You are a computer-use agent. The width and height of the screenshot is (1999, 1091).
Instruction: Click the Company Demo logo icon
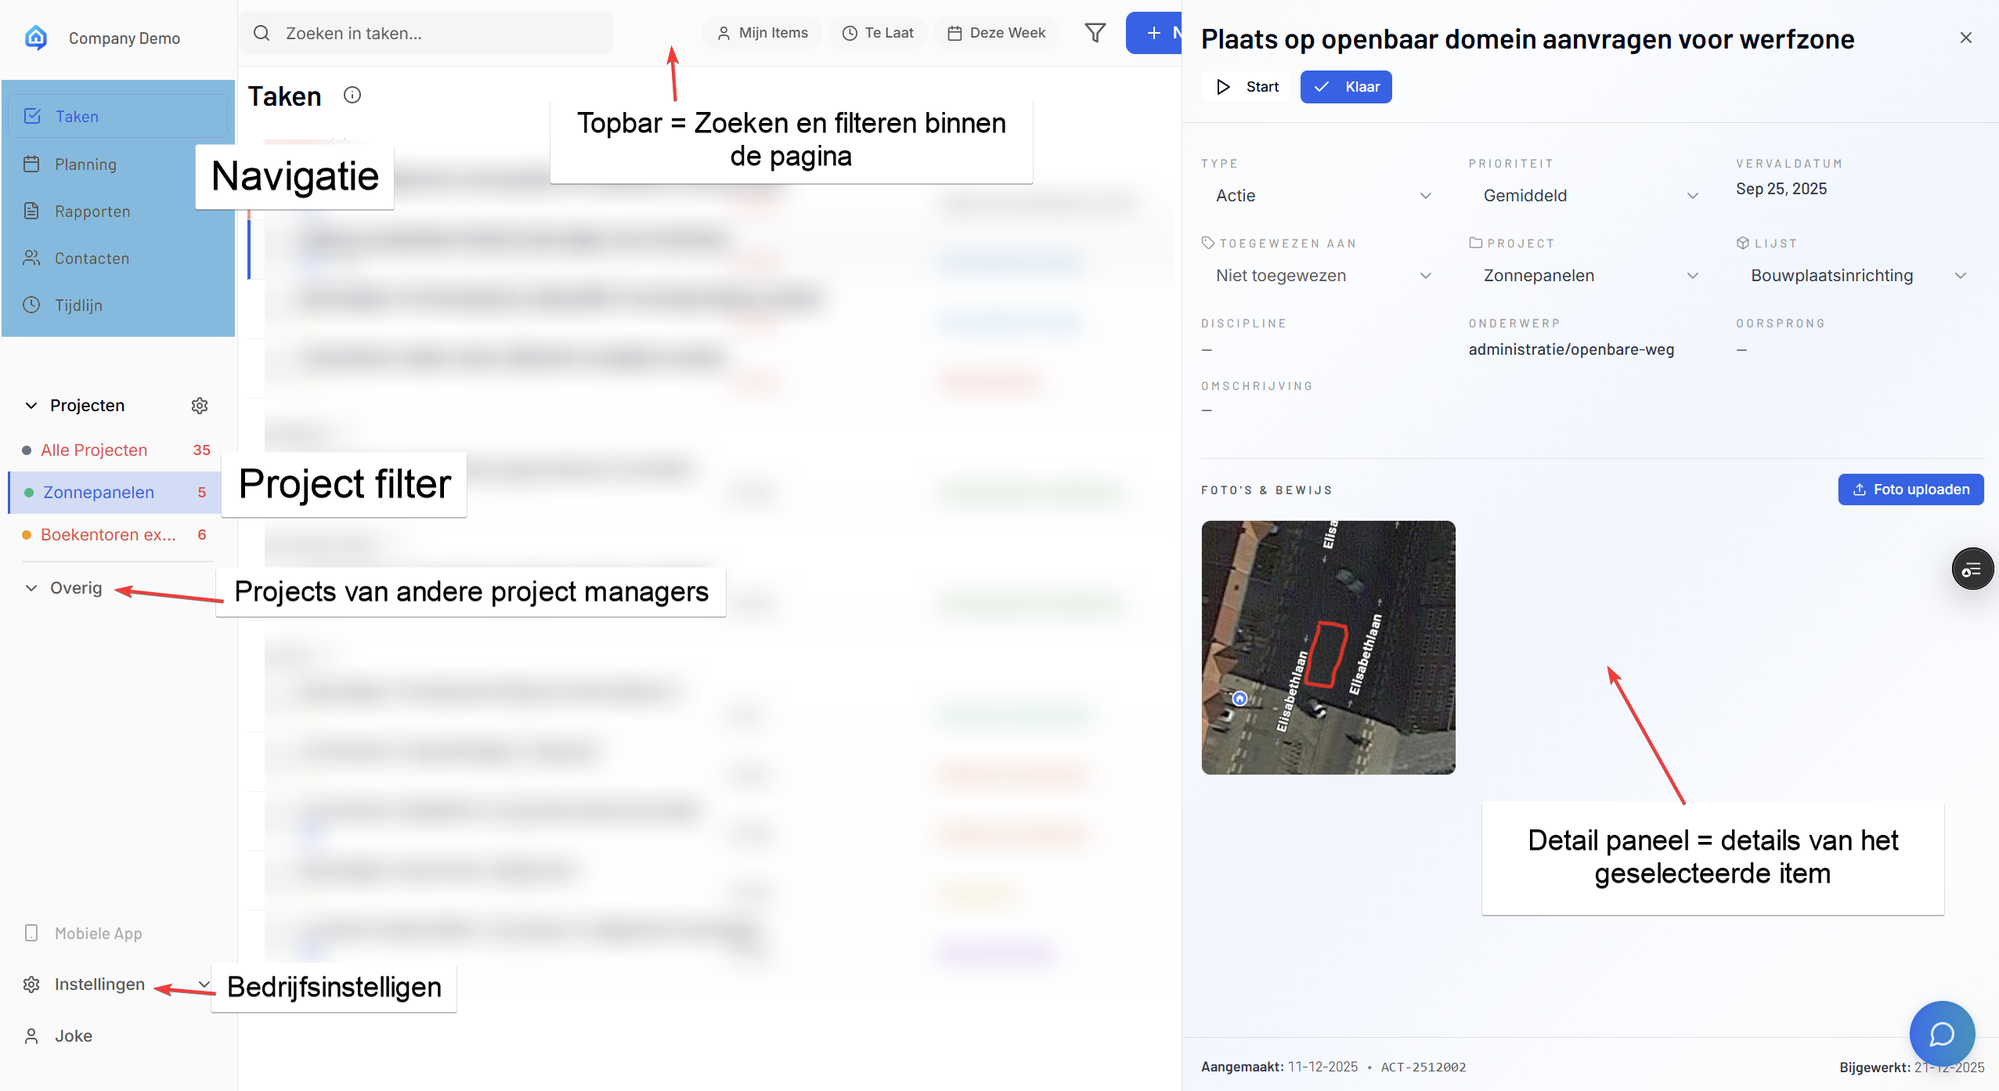(x=36, y=38)
